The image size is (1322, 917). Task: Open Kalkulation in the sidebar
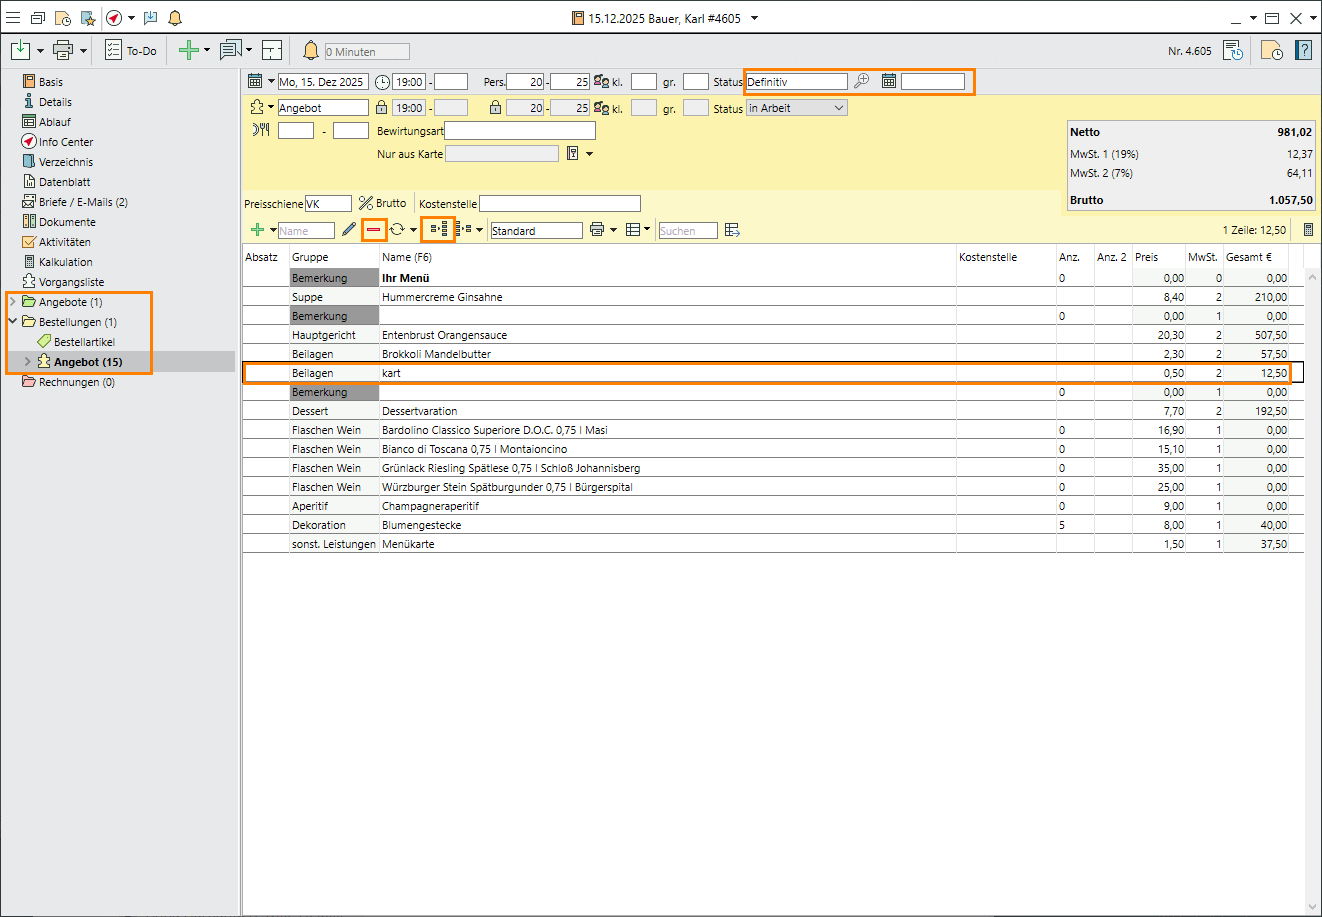[x=65, y=262]
